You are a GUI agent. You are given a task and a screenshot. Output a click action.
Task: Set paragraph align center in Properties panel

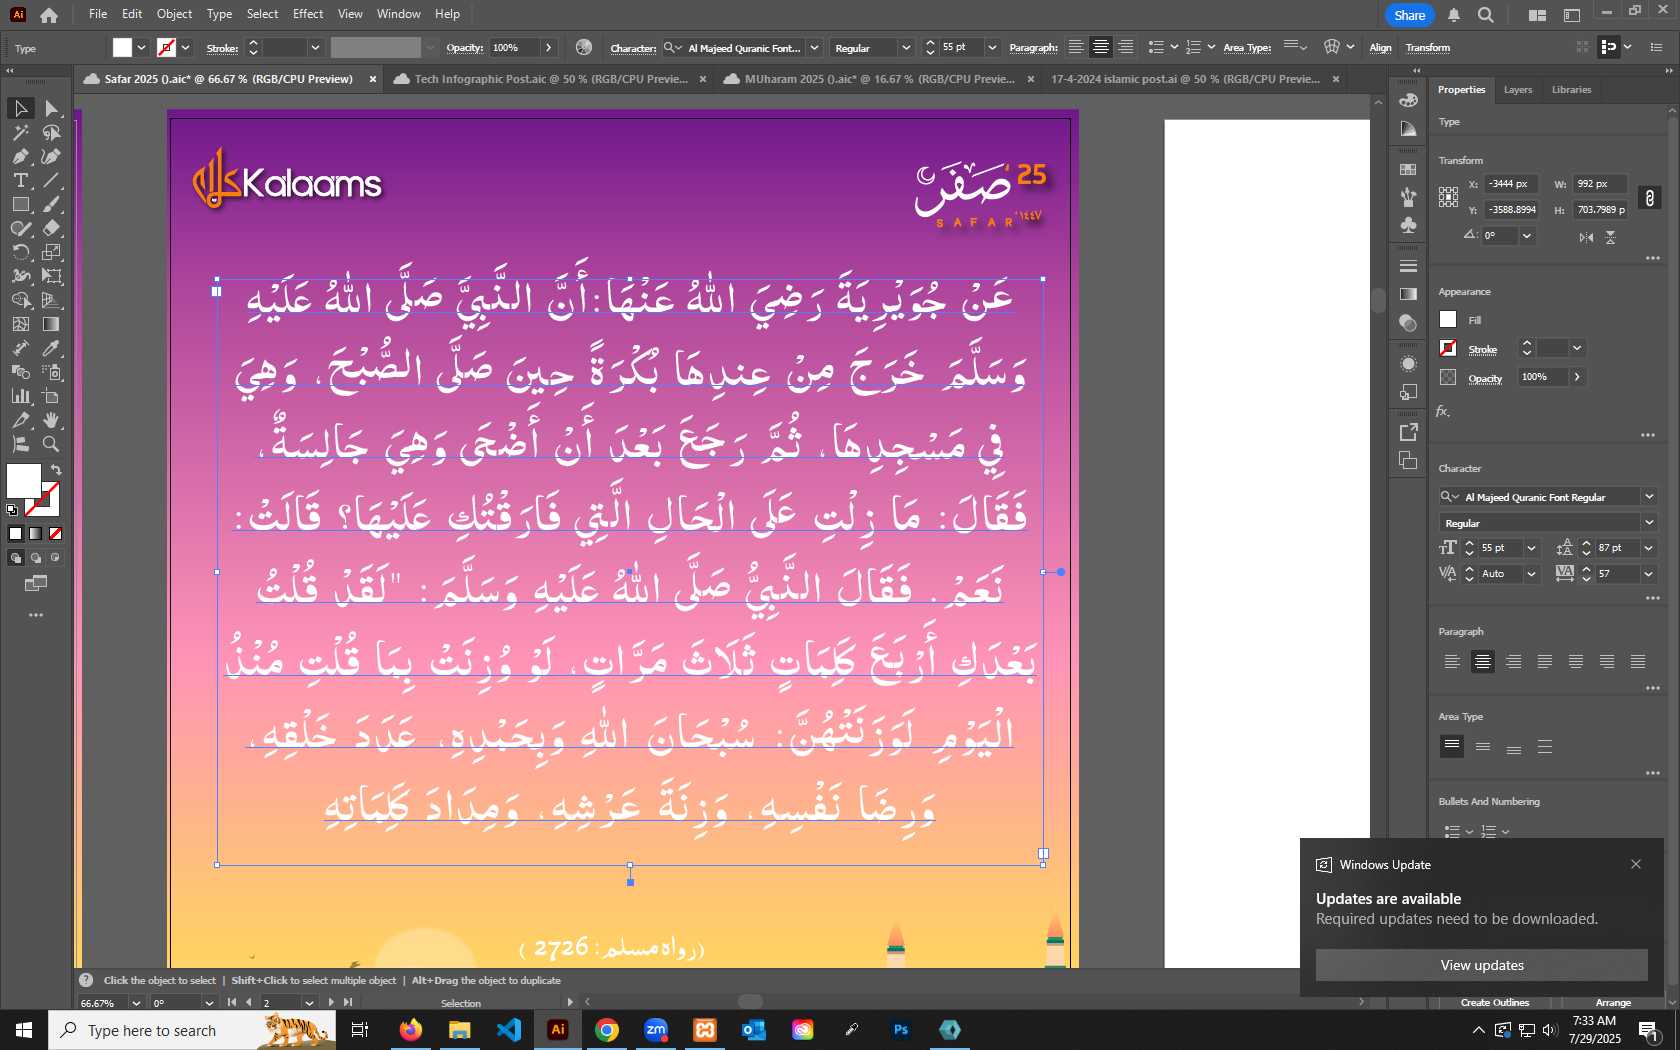pos(1483,661)
